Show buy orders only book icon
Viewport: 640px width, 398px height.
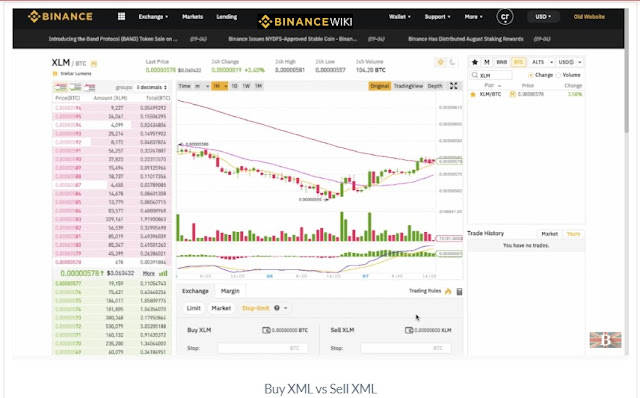(75, 87)
